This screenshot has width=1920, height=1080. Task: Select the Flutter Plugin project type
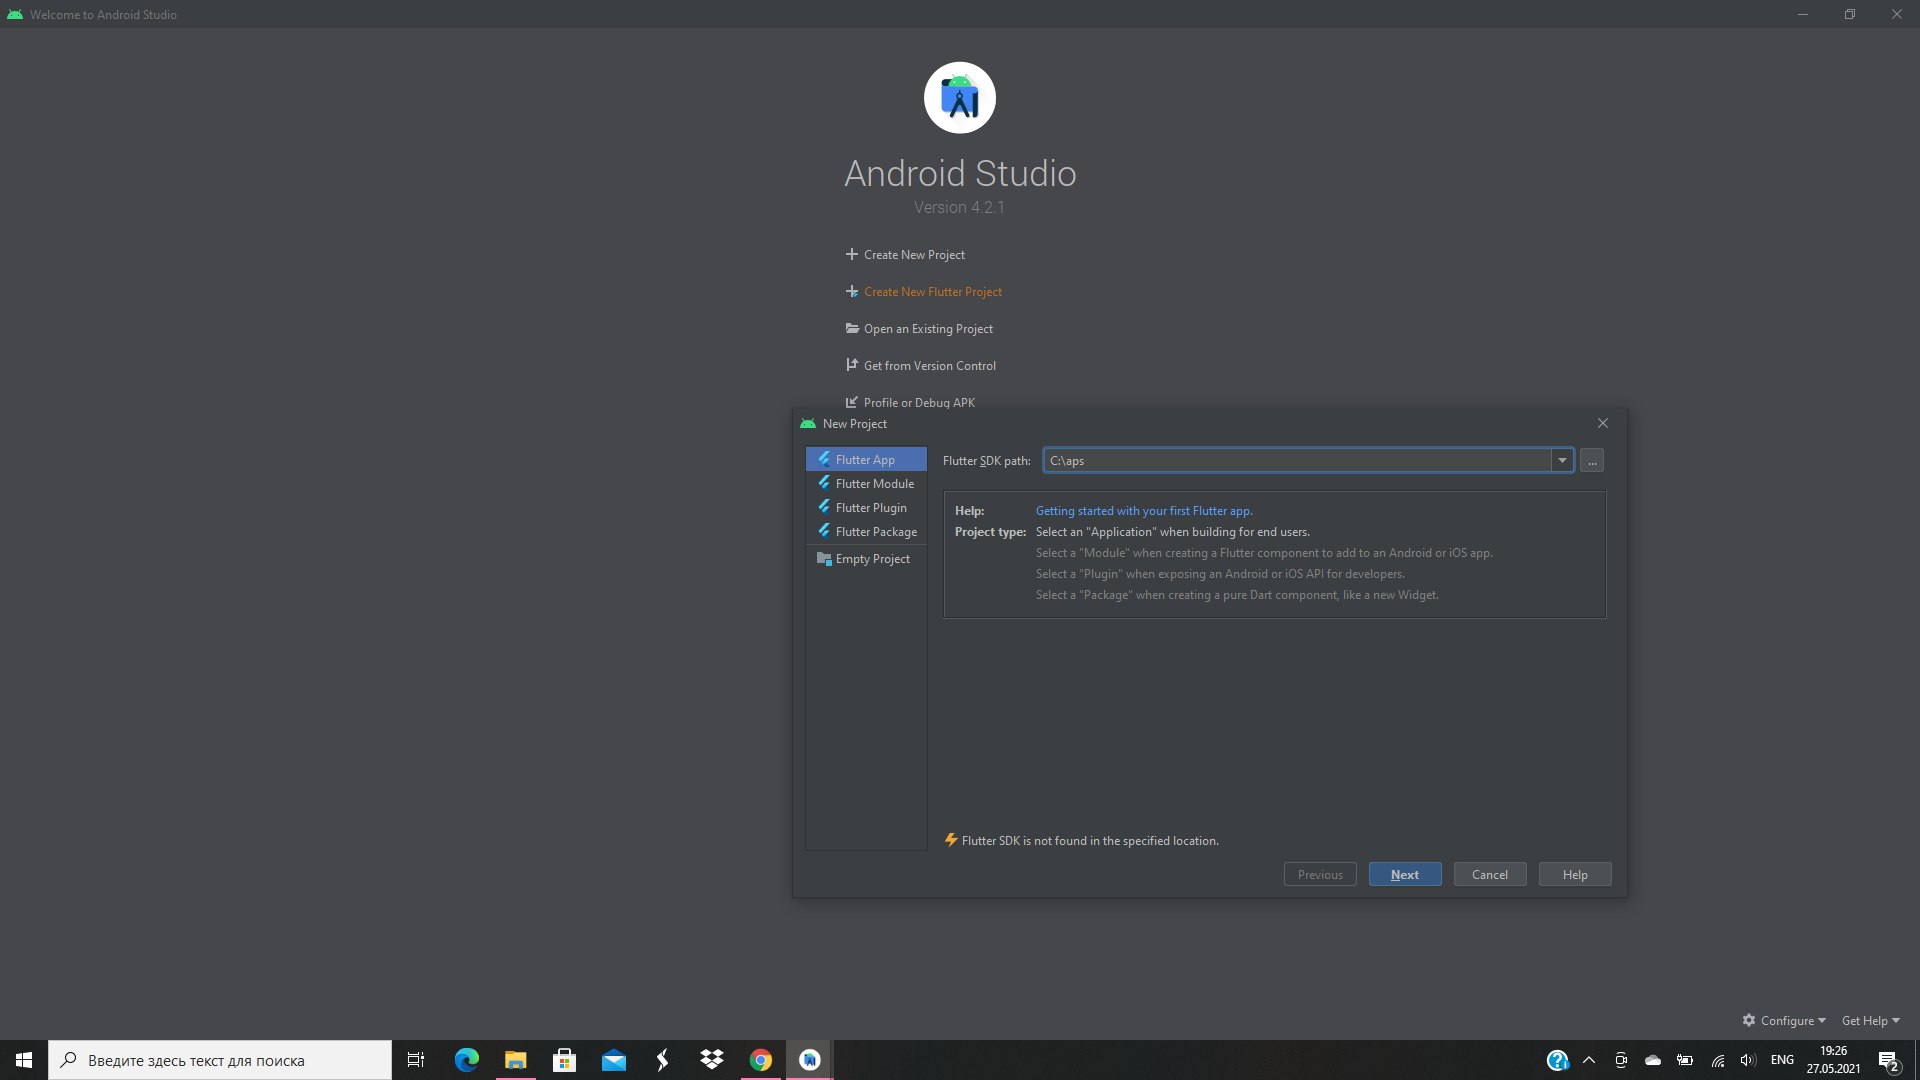(x=866, y=507)
